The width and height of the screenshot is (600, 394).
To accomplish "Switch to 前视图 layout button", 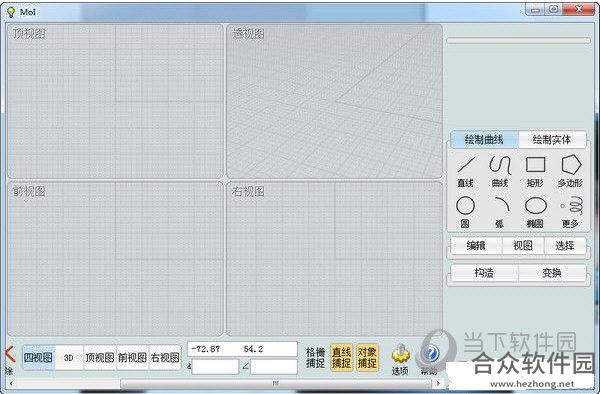I will [x=132, y=357].
